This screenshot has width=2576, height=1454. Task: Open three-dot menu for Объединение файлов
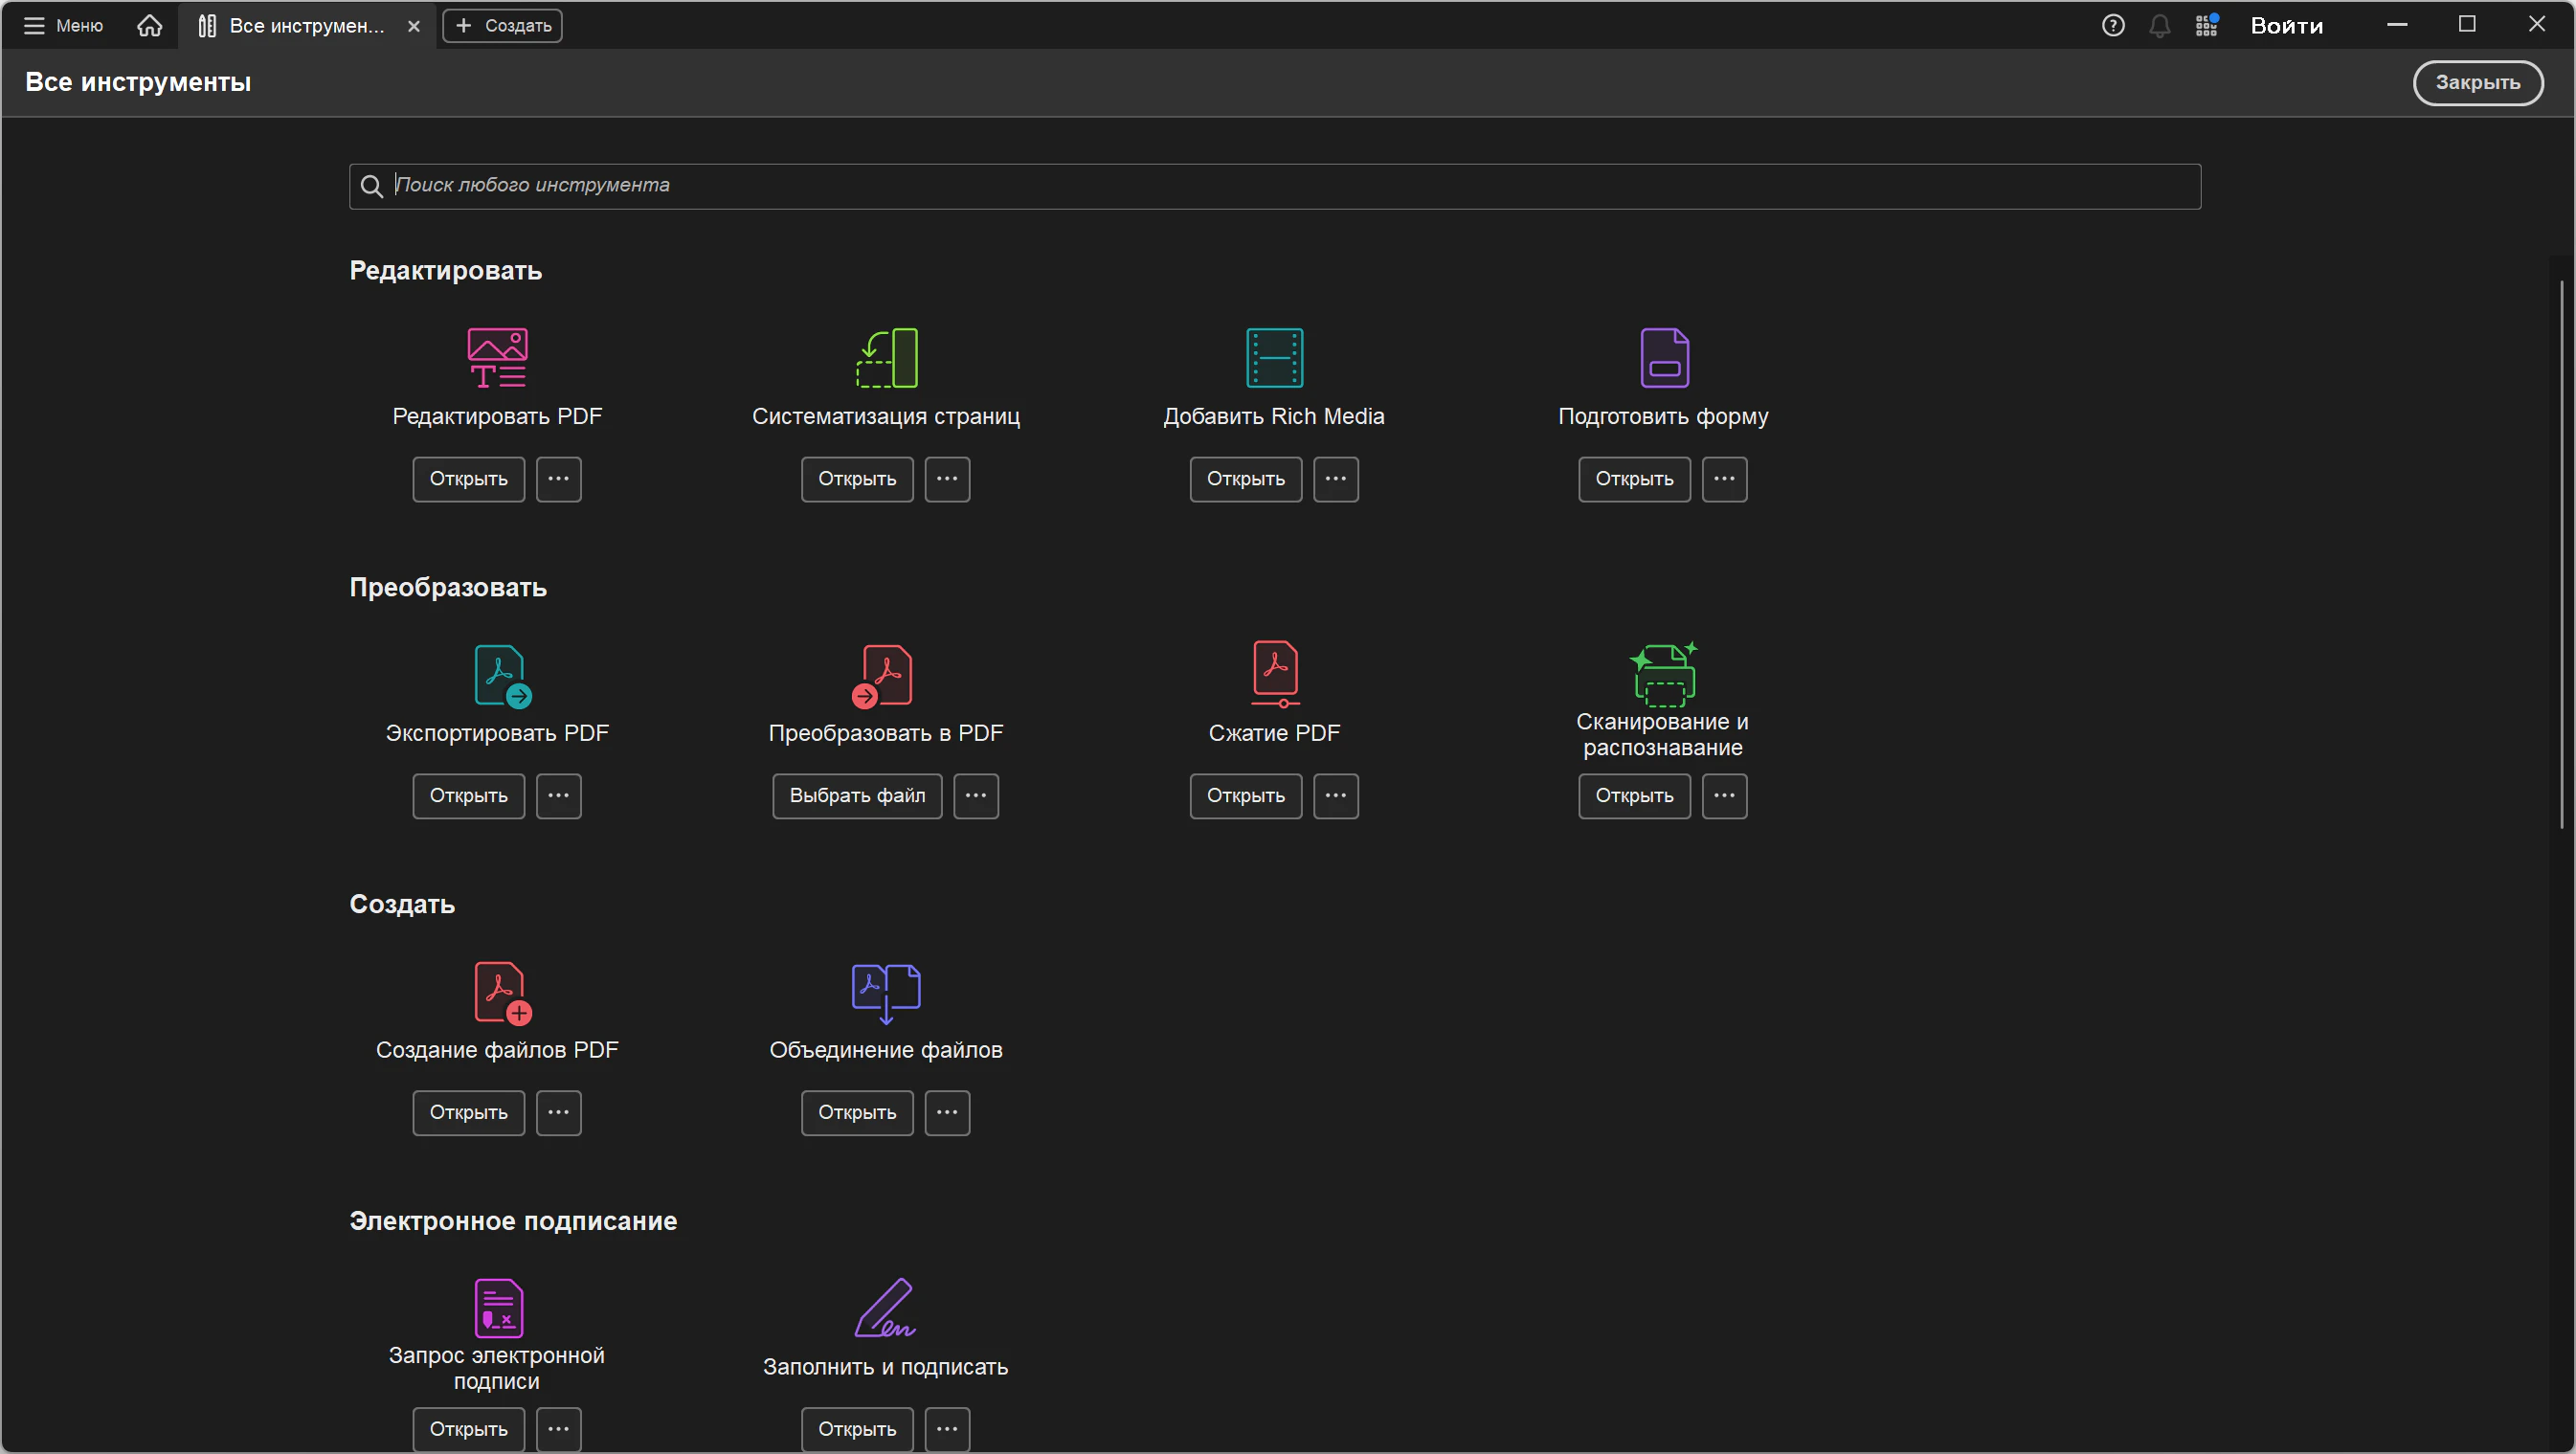946,1112
